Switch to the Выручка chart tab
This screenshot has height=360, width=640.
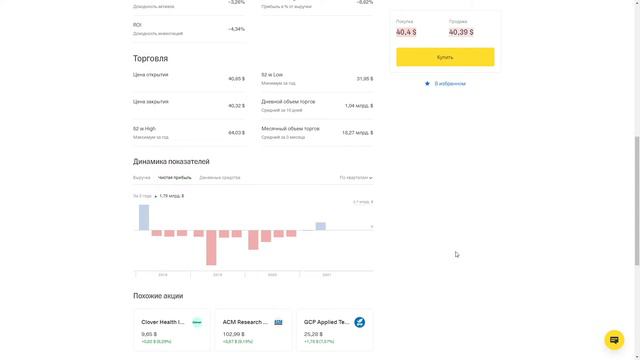(142, 178)
